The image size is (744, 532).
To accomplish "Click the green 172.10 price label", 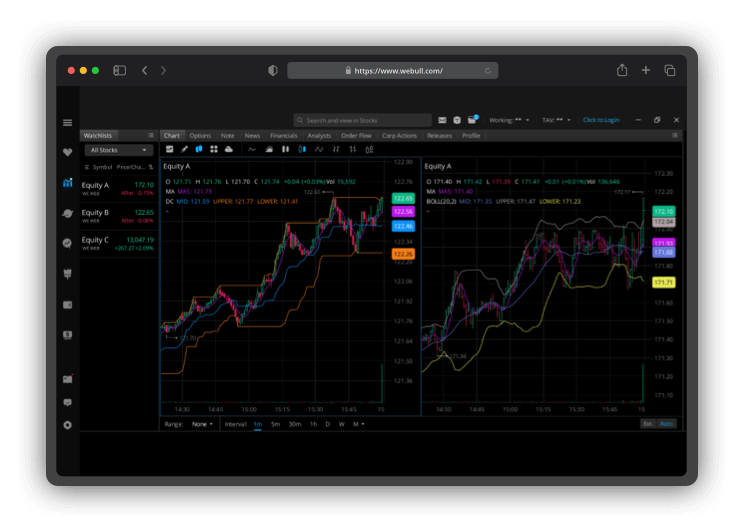I will coord(663,211).
